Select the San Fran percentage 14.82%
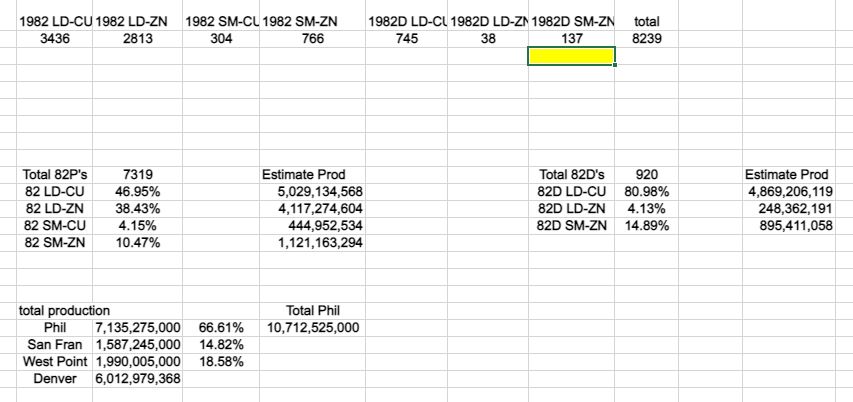The image size is (853, 402). (221, 345)
